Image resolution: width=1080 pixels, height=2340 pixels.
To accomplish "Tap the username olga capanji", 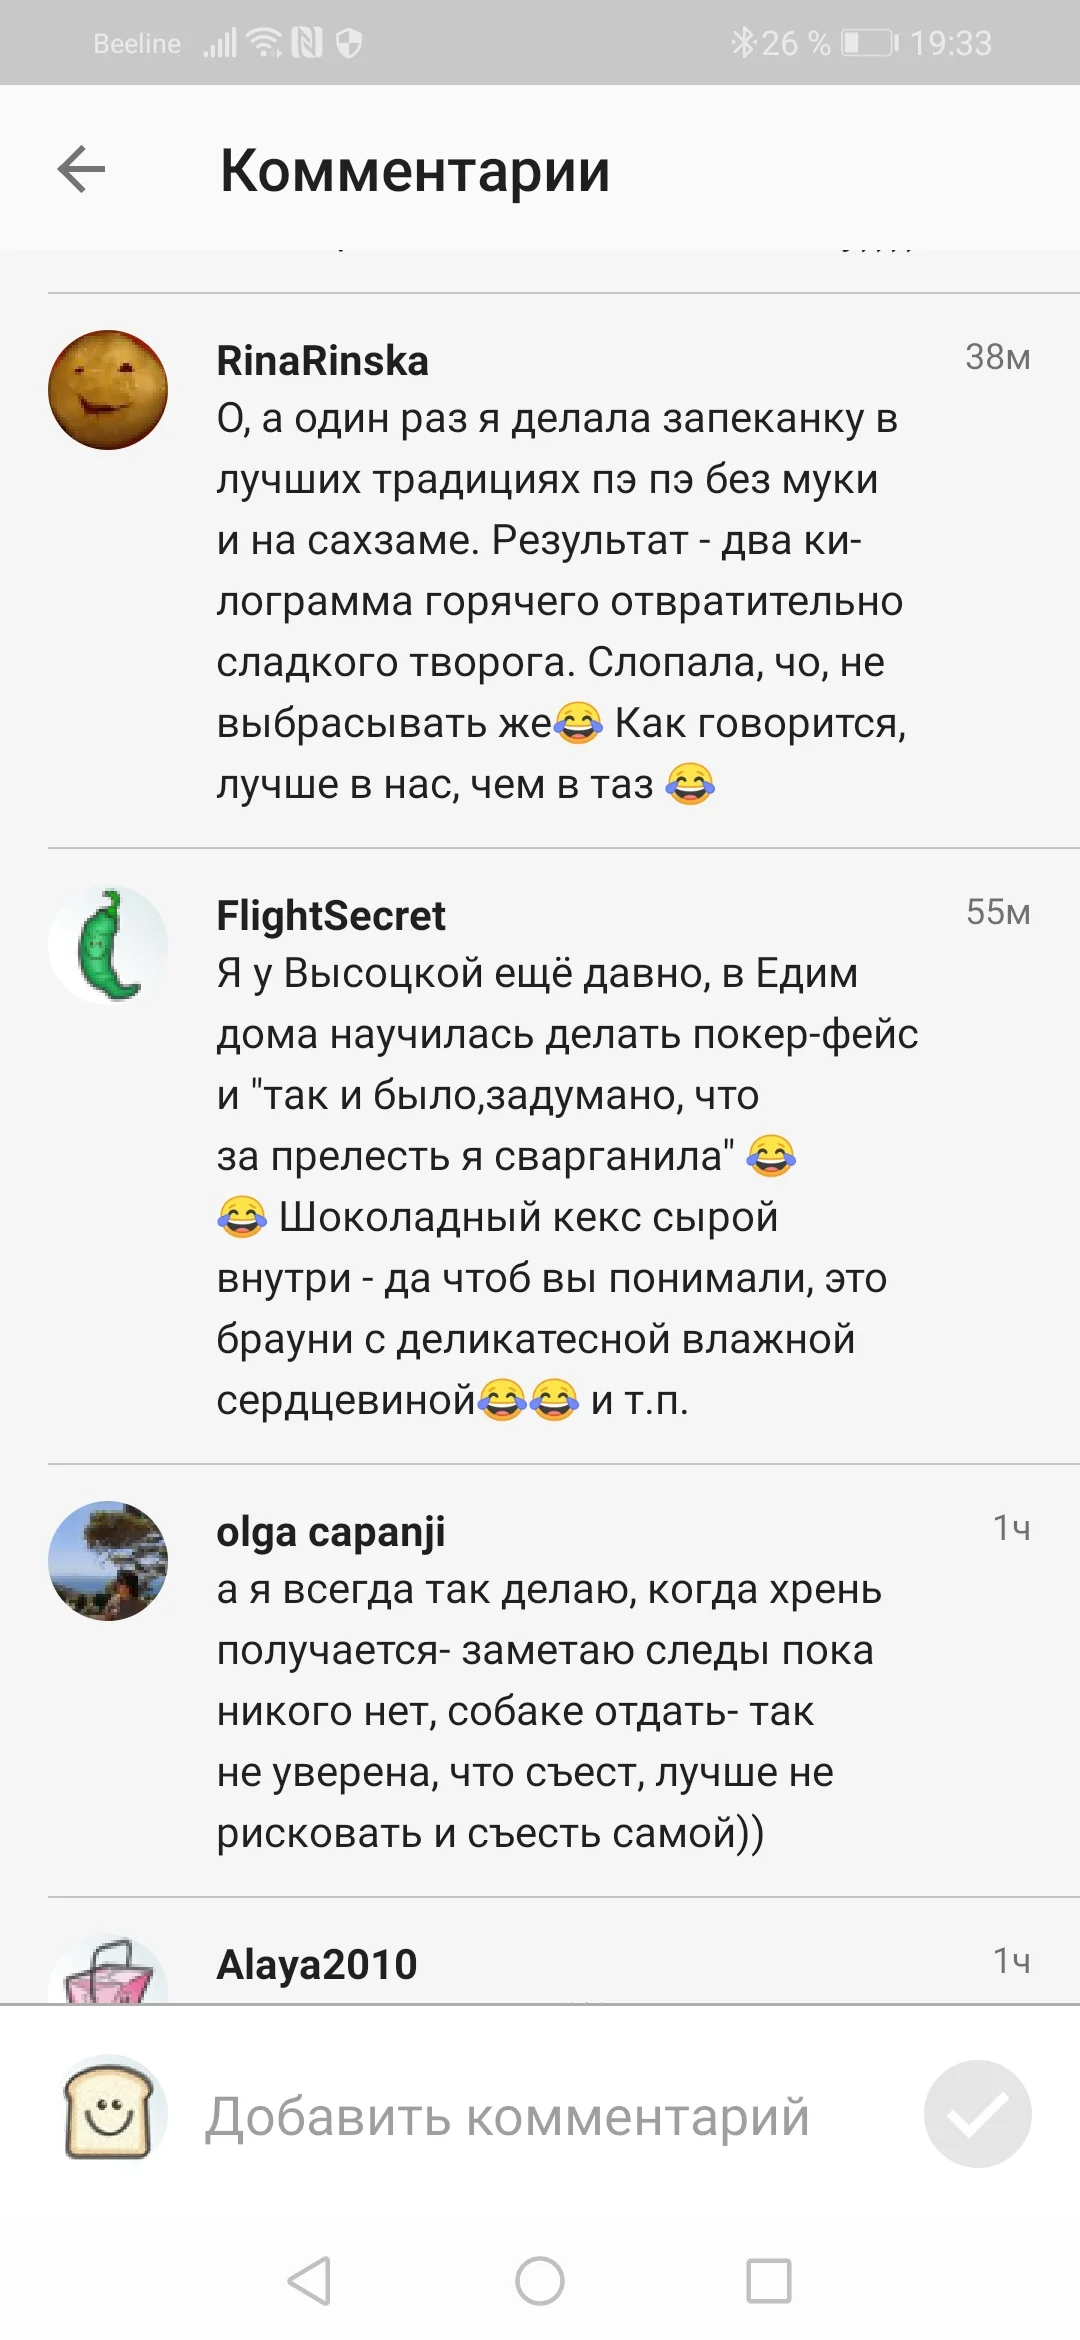I will 331,1532.
